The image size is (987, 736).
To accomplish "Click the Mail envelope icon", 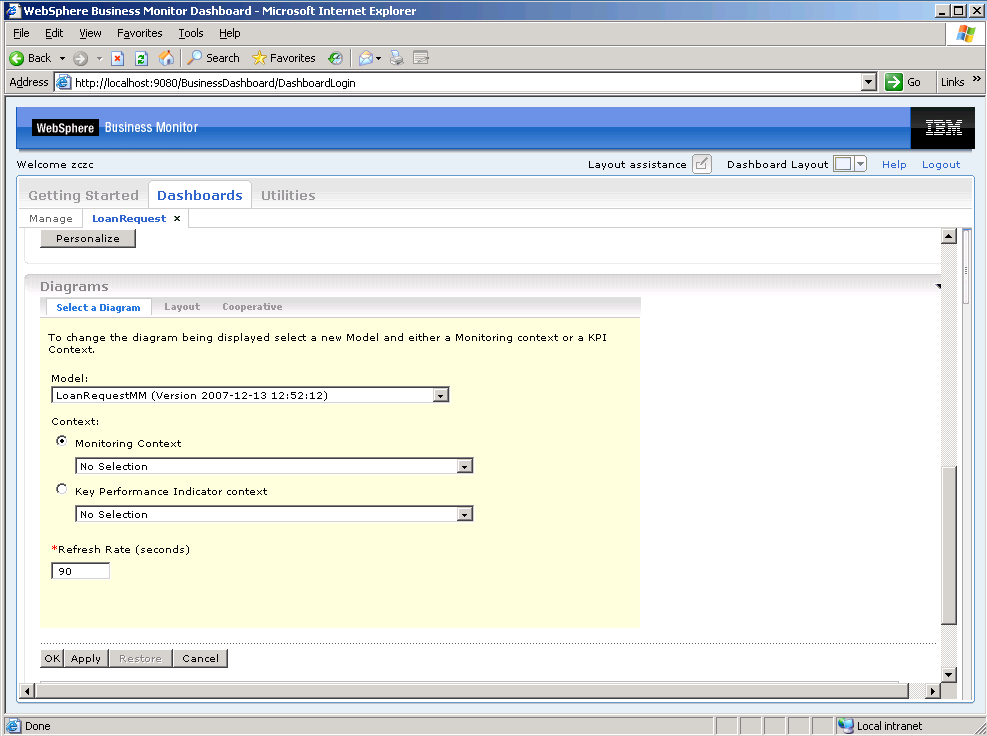I will 365,59.
